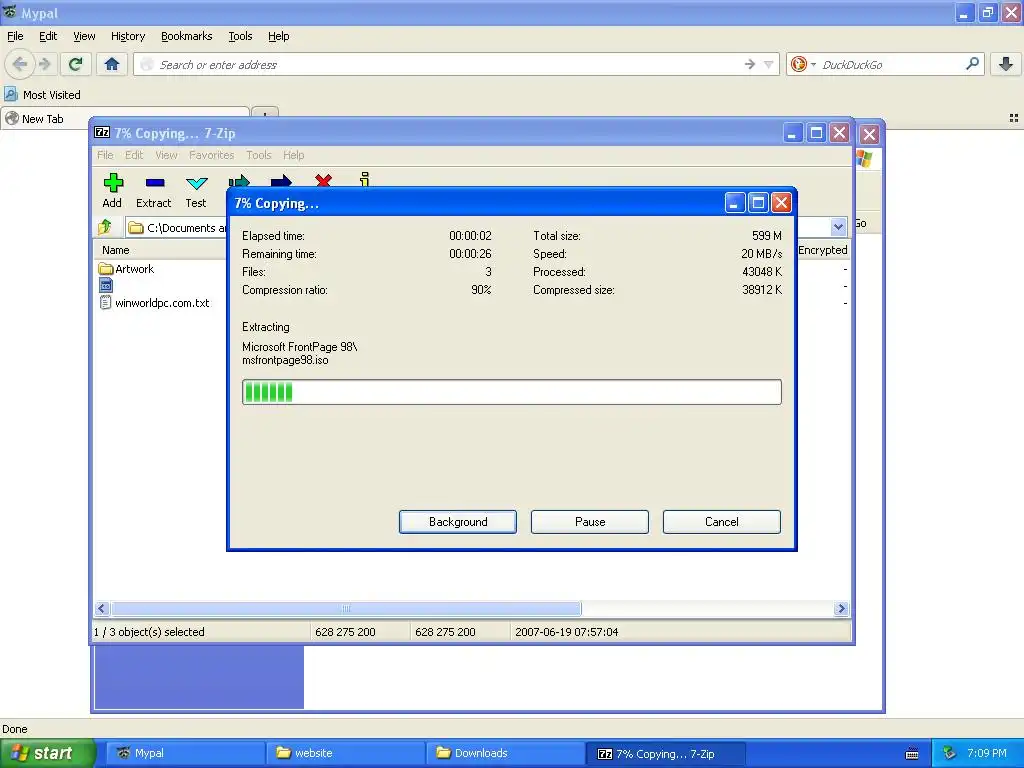Expand address bar history dropdown

pyautogui.click(x=769, y=64)
